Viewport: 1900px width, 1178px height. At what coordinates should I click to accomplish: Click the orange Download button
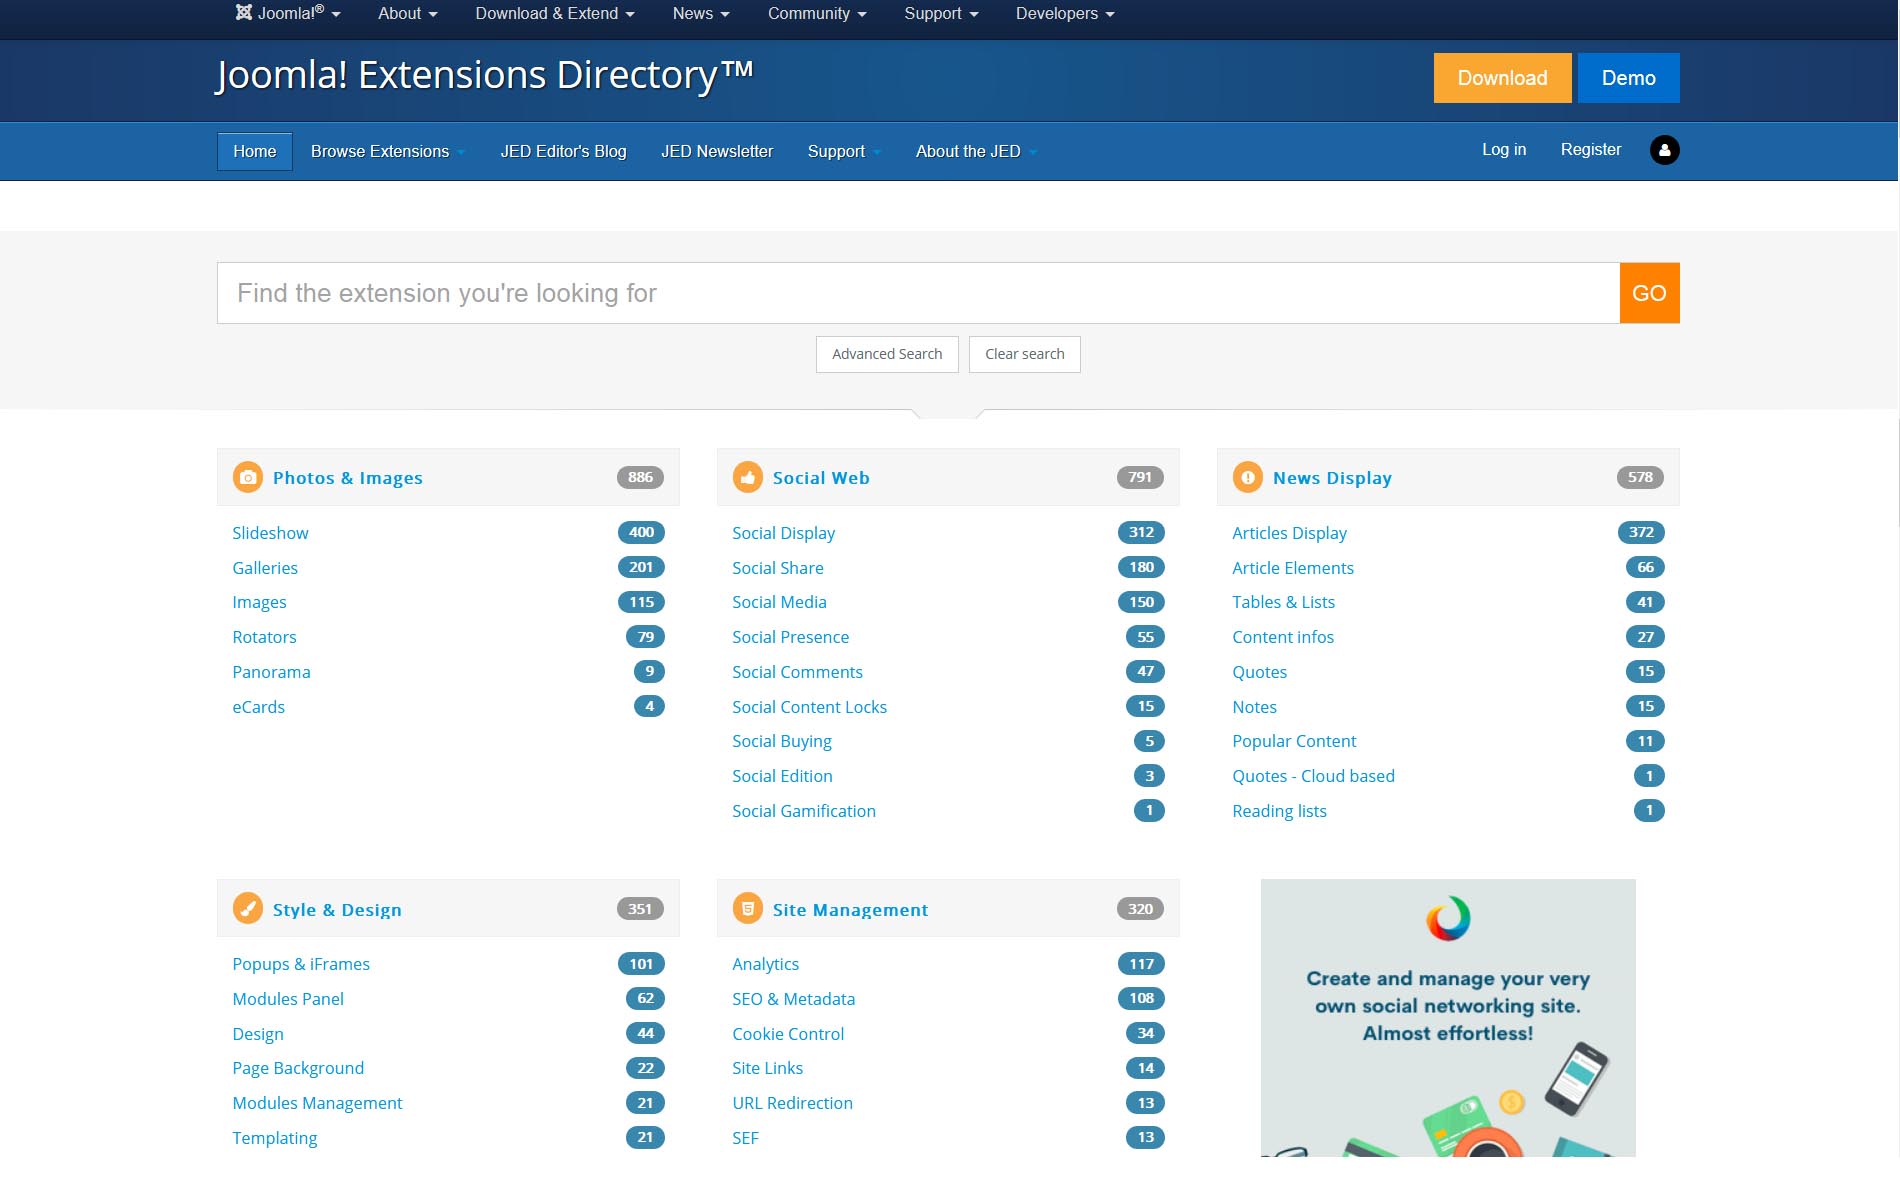[1502, 77]
